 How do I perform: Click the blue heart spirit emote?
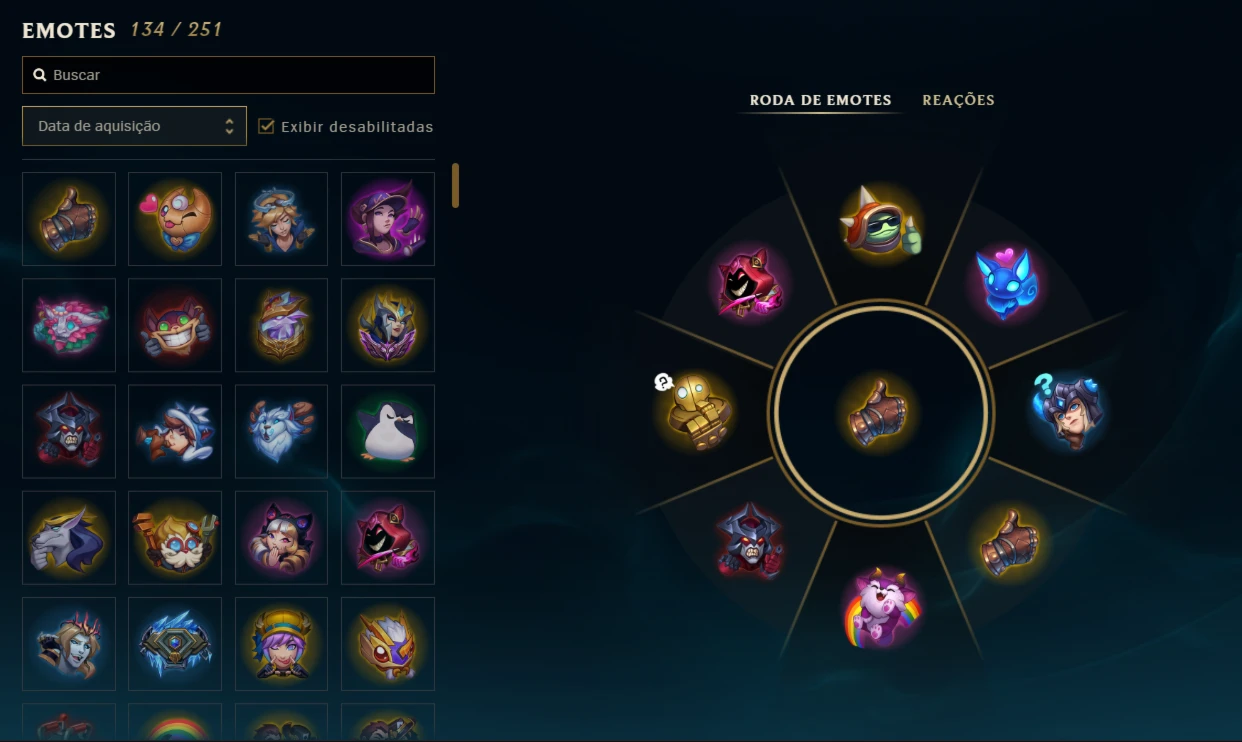point(1008,282)
